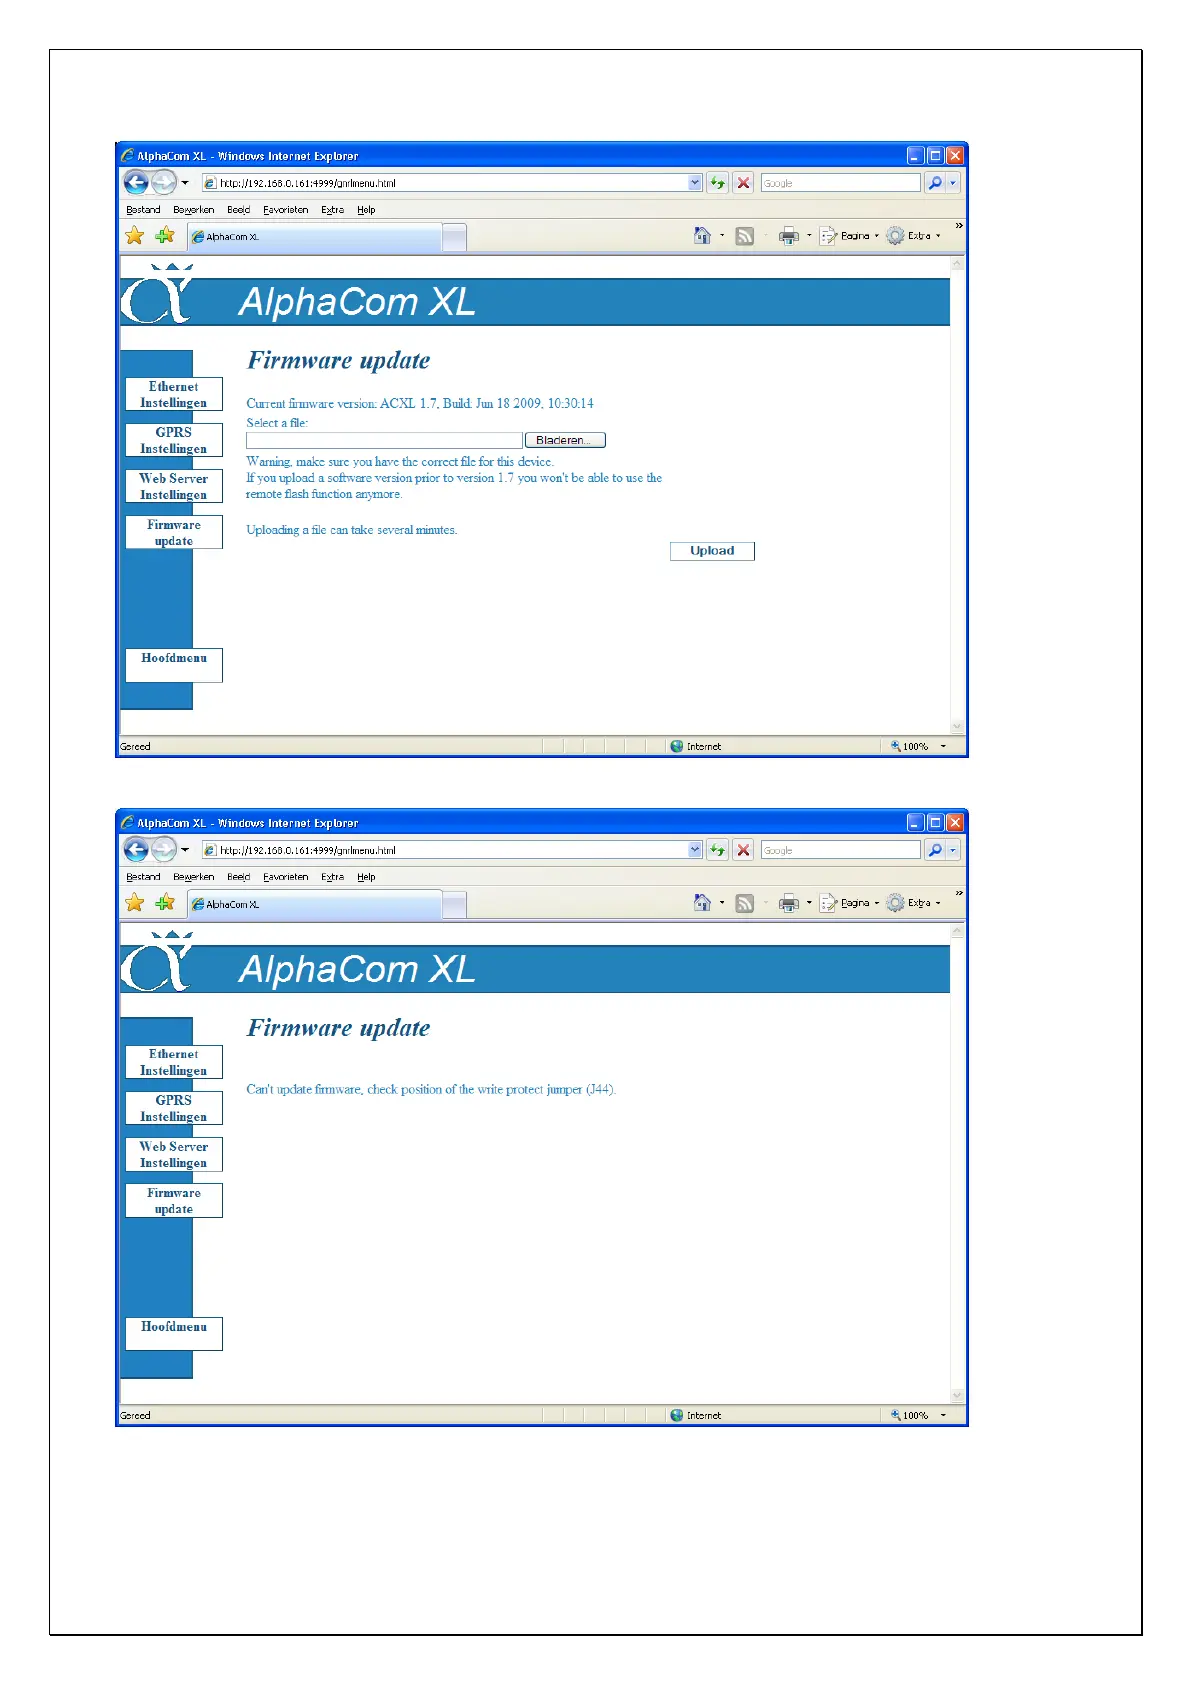Open search provider dropdown in top window
The width and height of the screenshot is (1191, 1684).
pyautogui.click(x=953, y=183)
